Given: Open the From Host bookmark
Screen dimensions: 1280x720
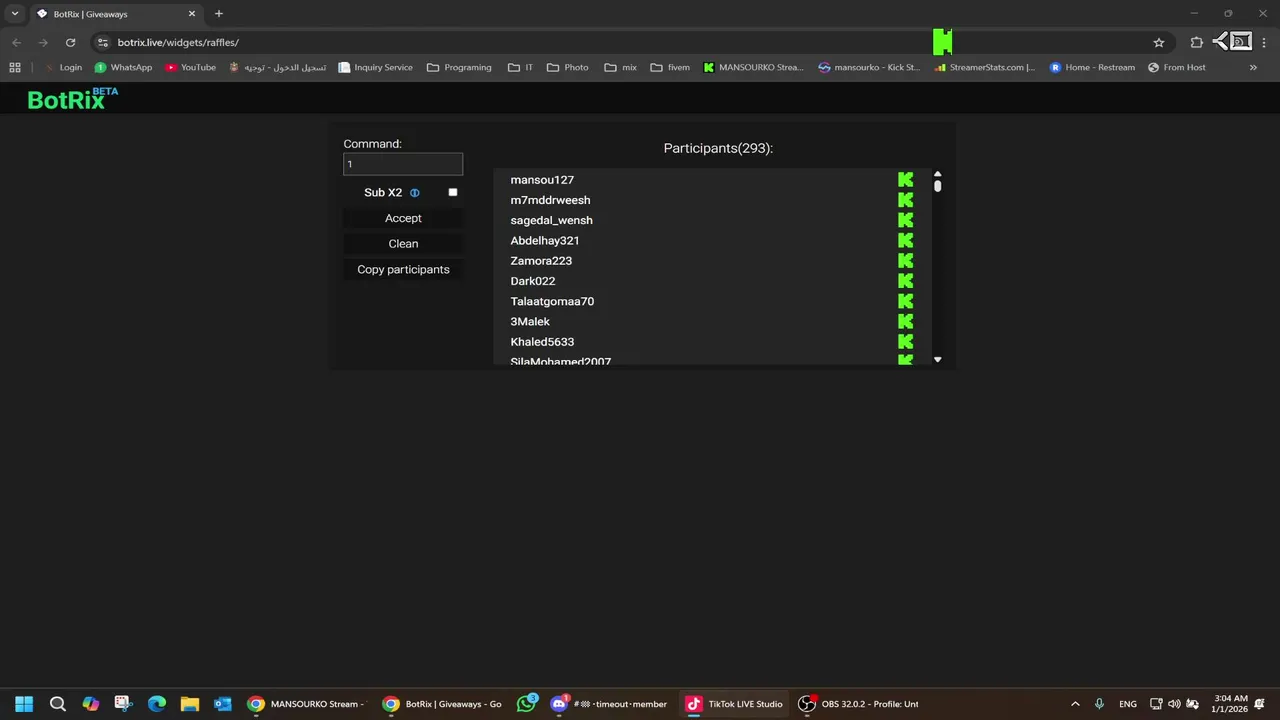Looking at the screenshot, I should click(1177, 68).
